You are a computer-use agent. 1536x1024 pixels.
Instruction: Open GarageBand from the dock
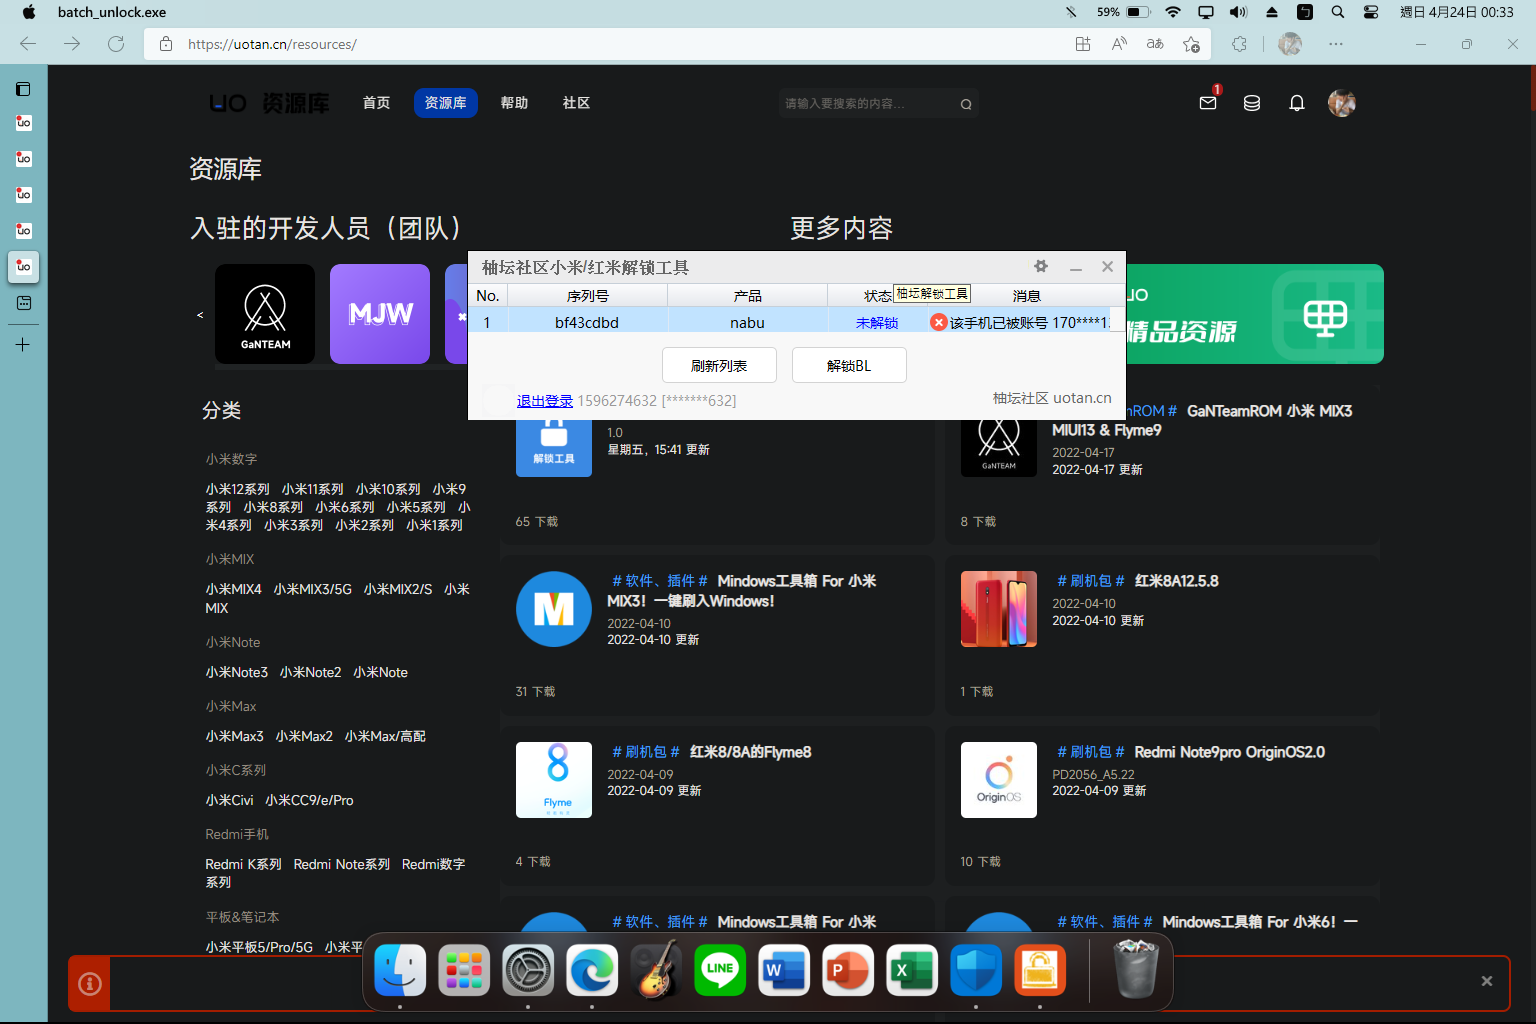tap(656, 970)
